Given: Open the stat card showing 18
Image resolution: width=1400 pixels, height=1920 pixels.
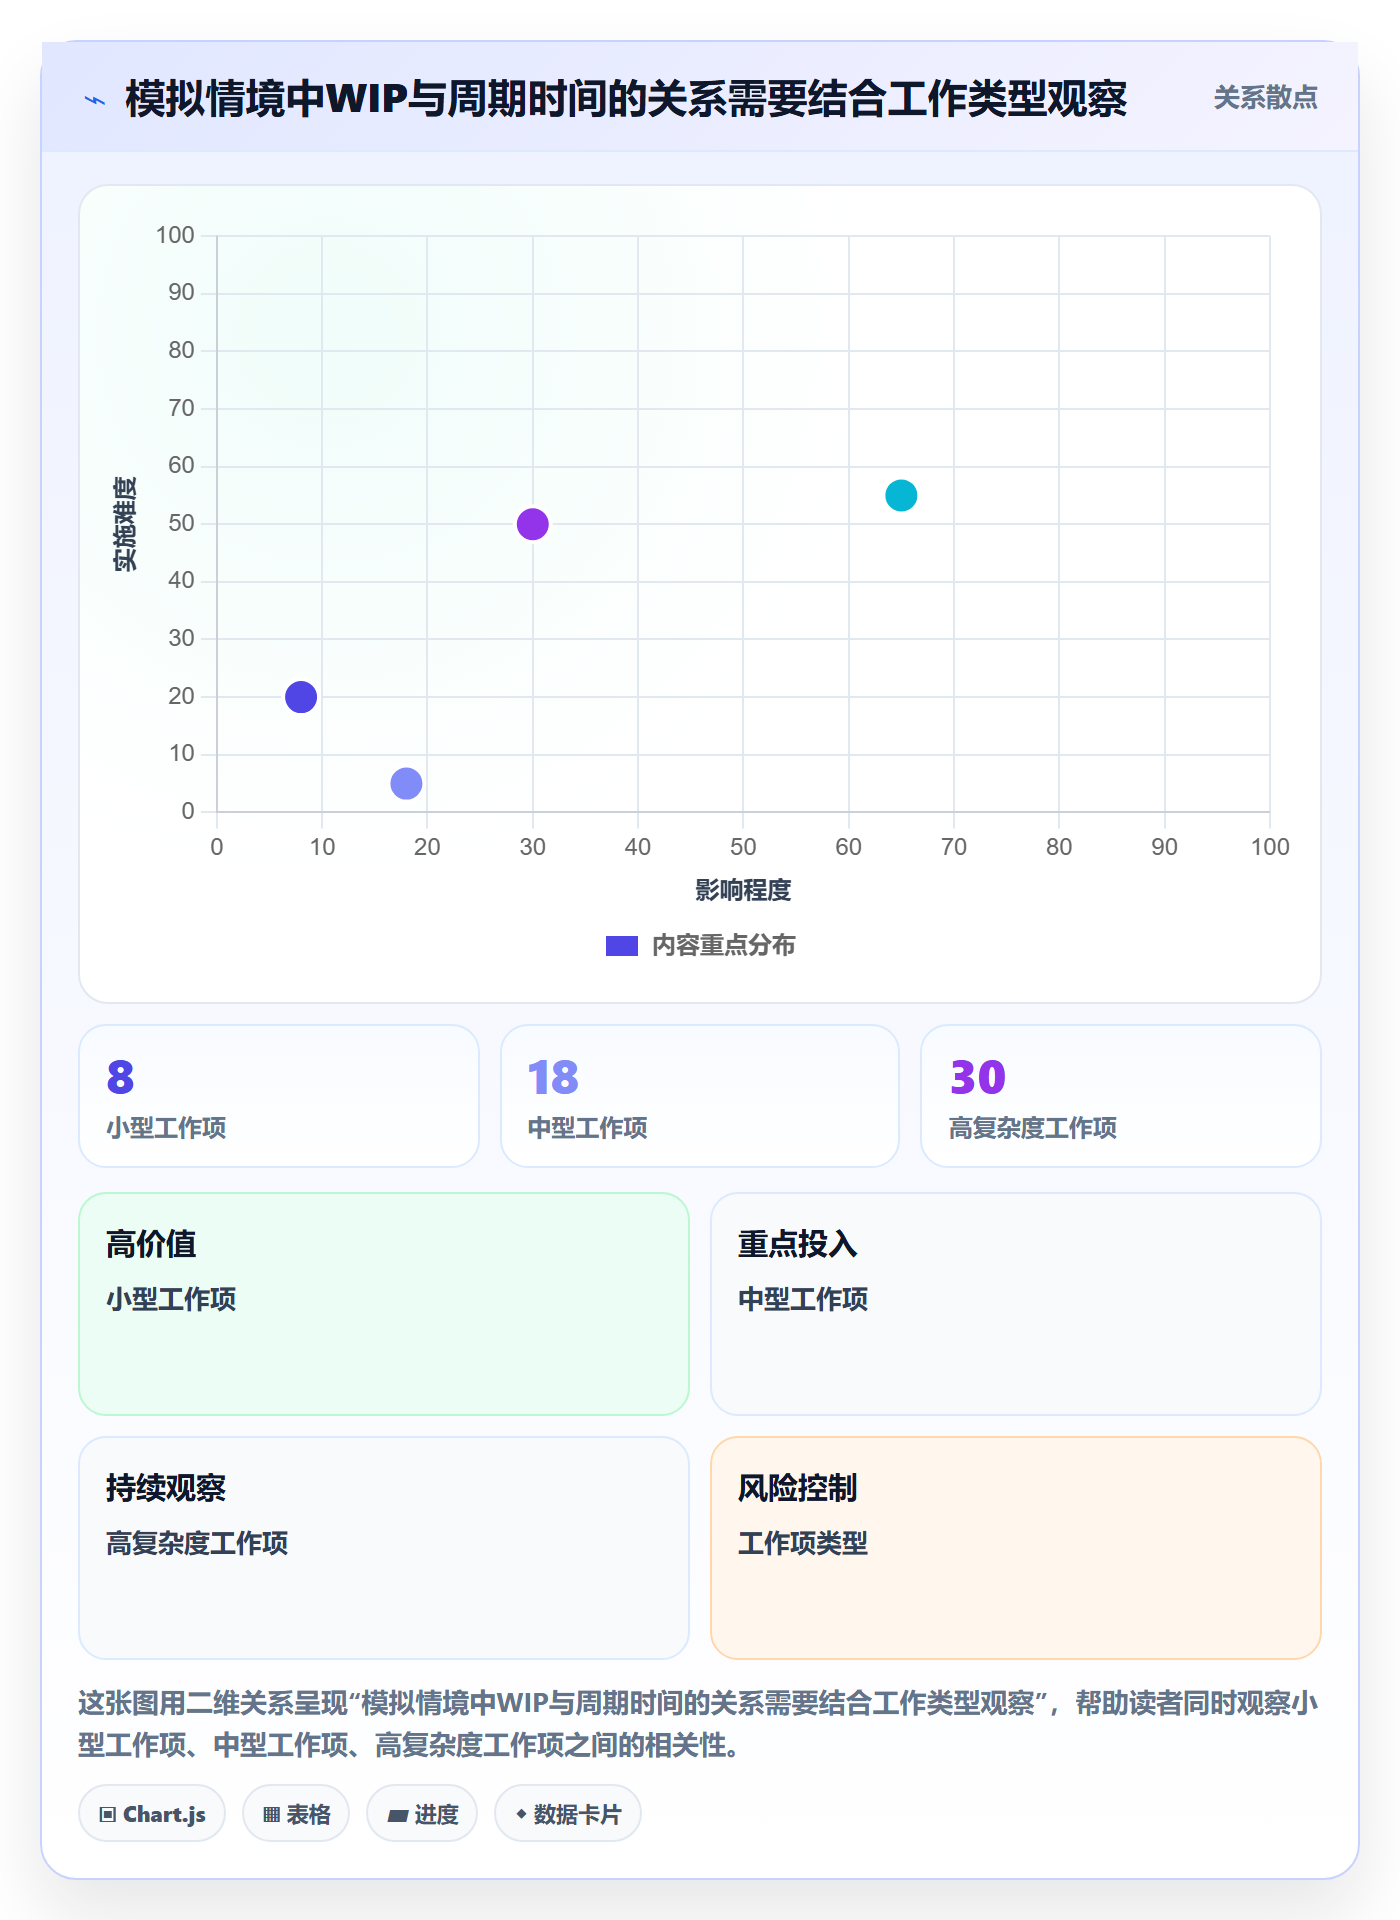Looking at the screenshot, I should (700, 1096).
